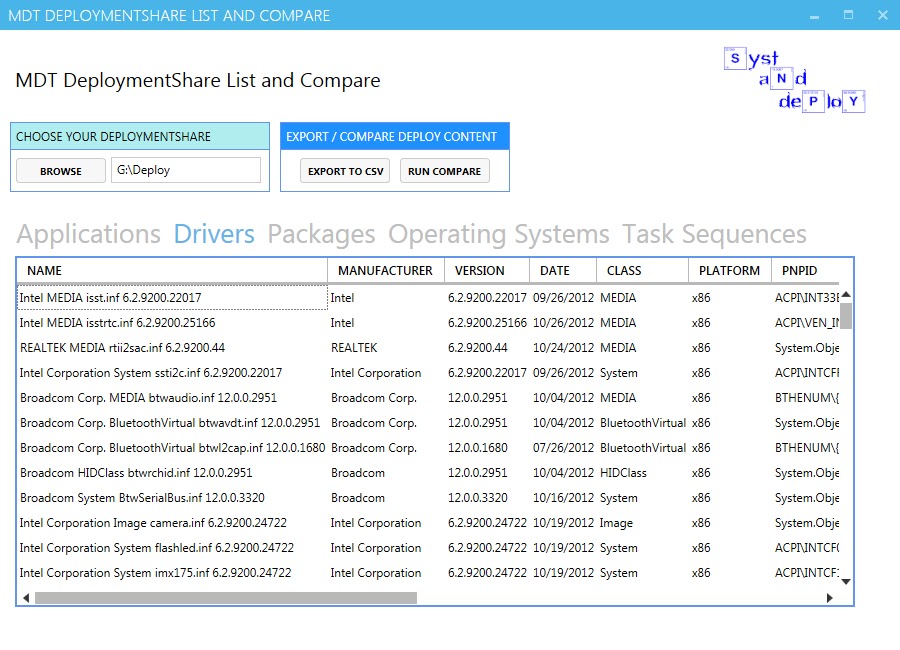Switch to the Applications tab

pos(88,233)
